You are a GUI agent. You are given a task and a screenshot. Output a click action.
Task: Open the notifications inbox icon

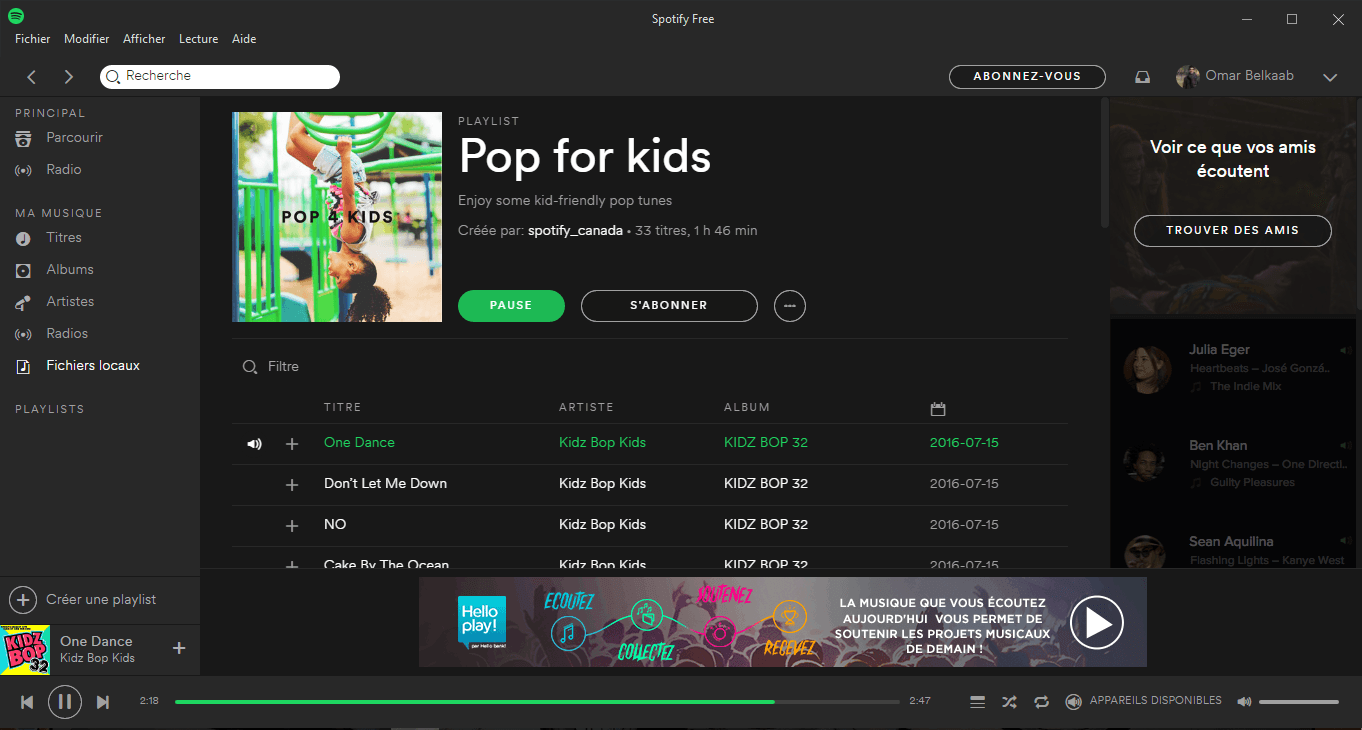click(1142, 77)
